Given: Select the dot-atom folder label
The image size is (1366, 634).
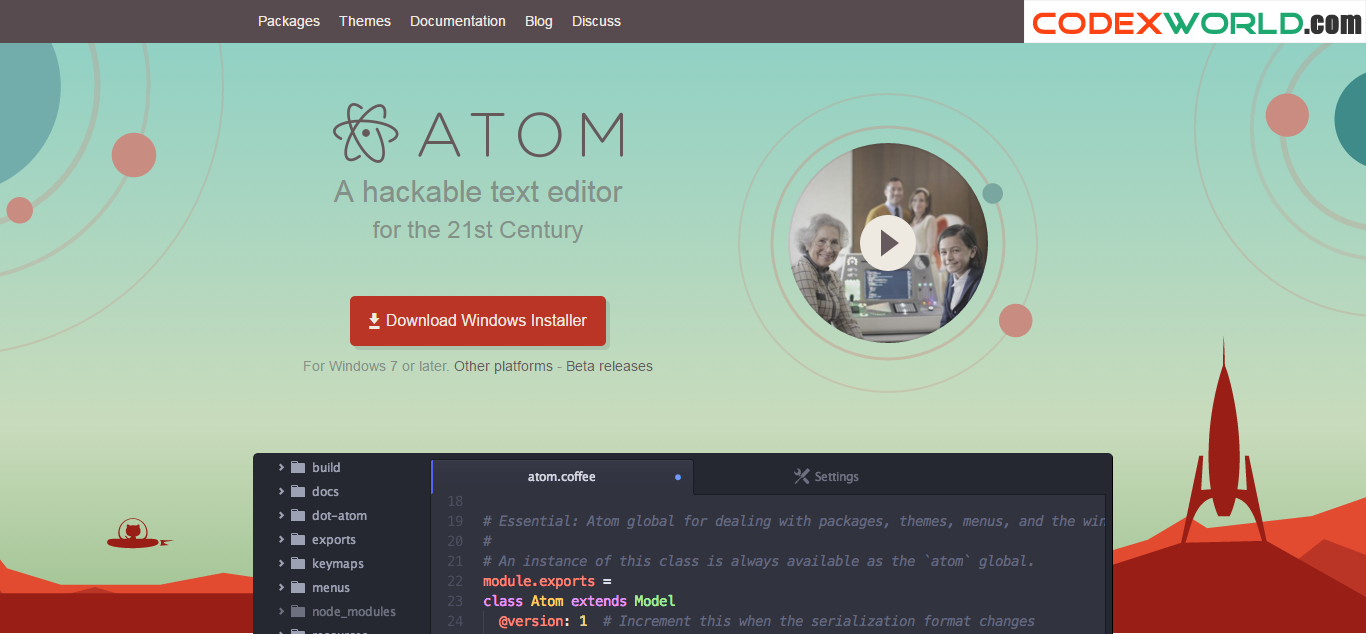Looking at the screenshot, I should [x=339, y=515].
